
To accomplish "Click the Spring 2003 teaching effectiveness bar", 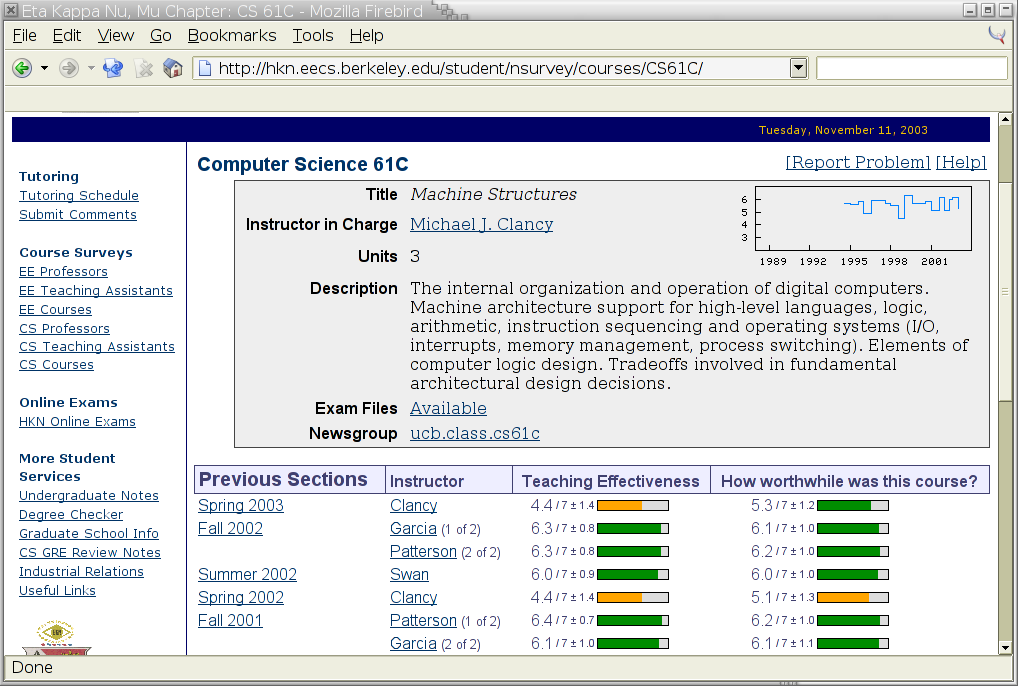I will [632, 506].
